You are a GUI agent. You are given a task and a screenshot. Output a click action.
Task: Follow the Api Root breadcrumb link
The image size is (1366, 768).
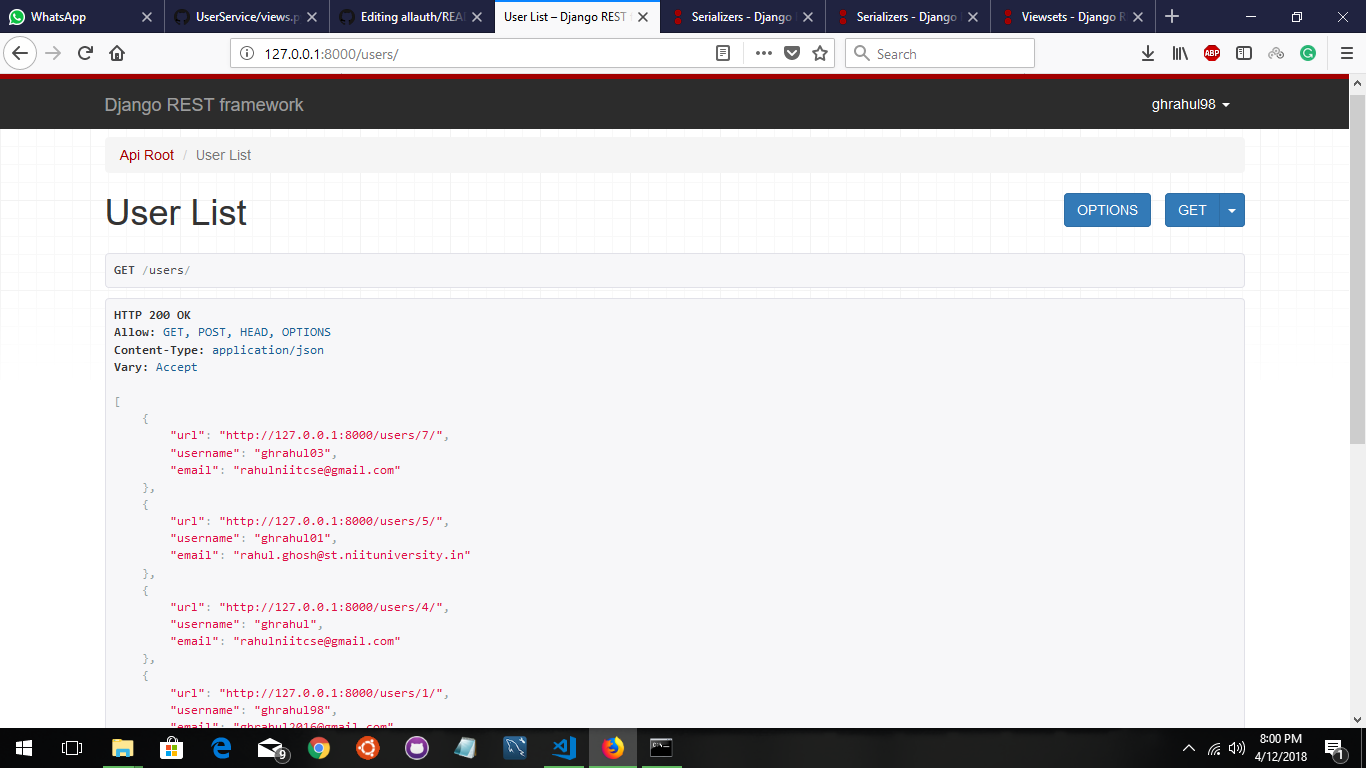pyautogui.click(x=146, y=155)
